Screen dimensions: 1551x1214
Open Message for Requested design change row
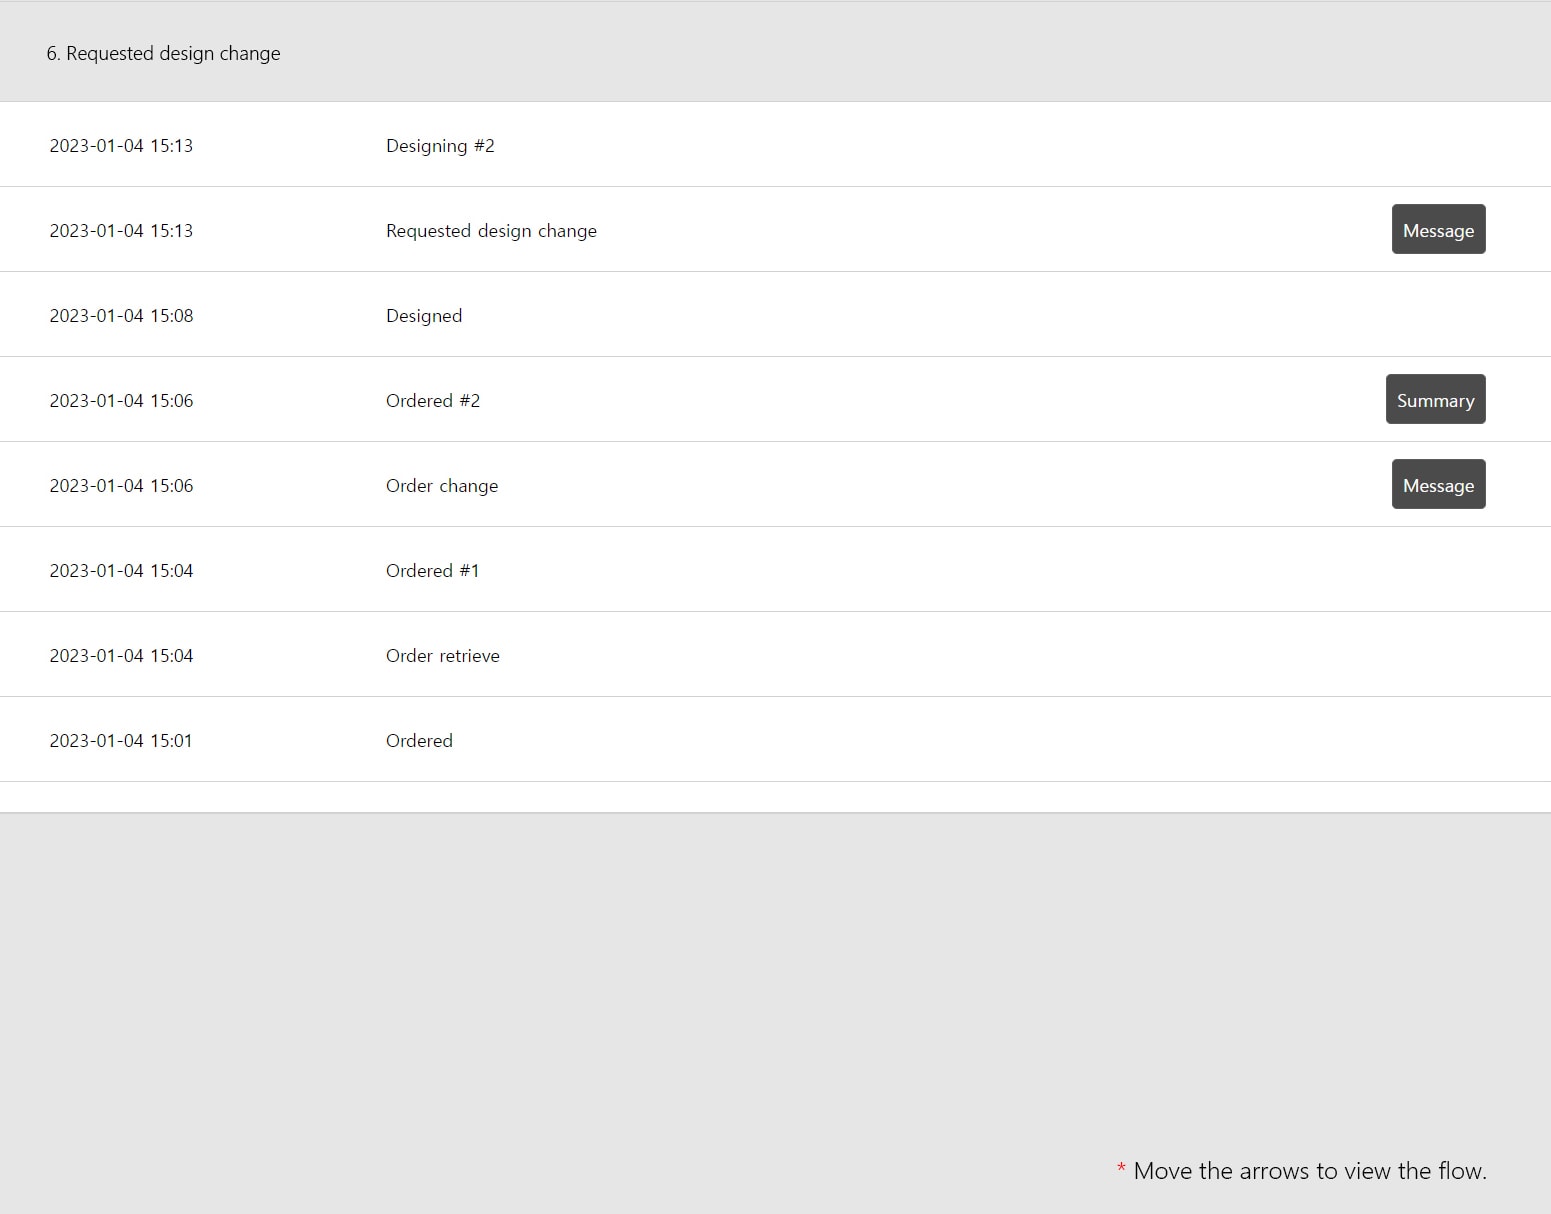tap(1438, 229)
